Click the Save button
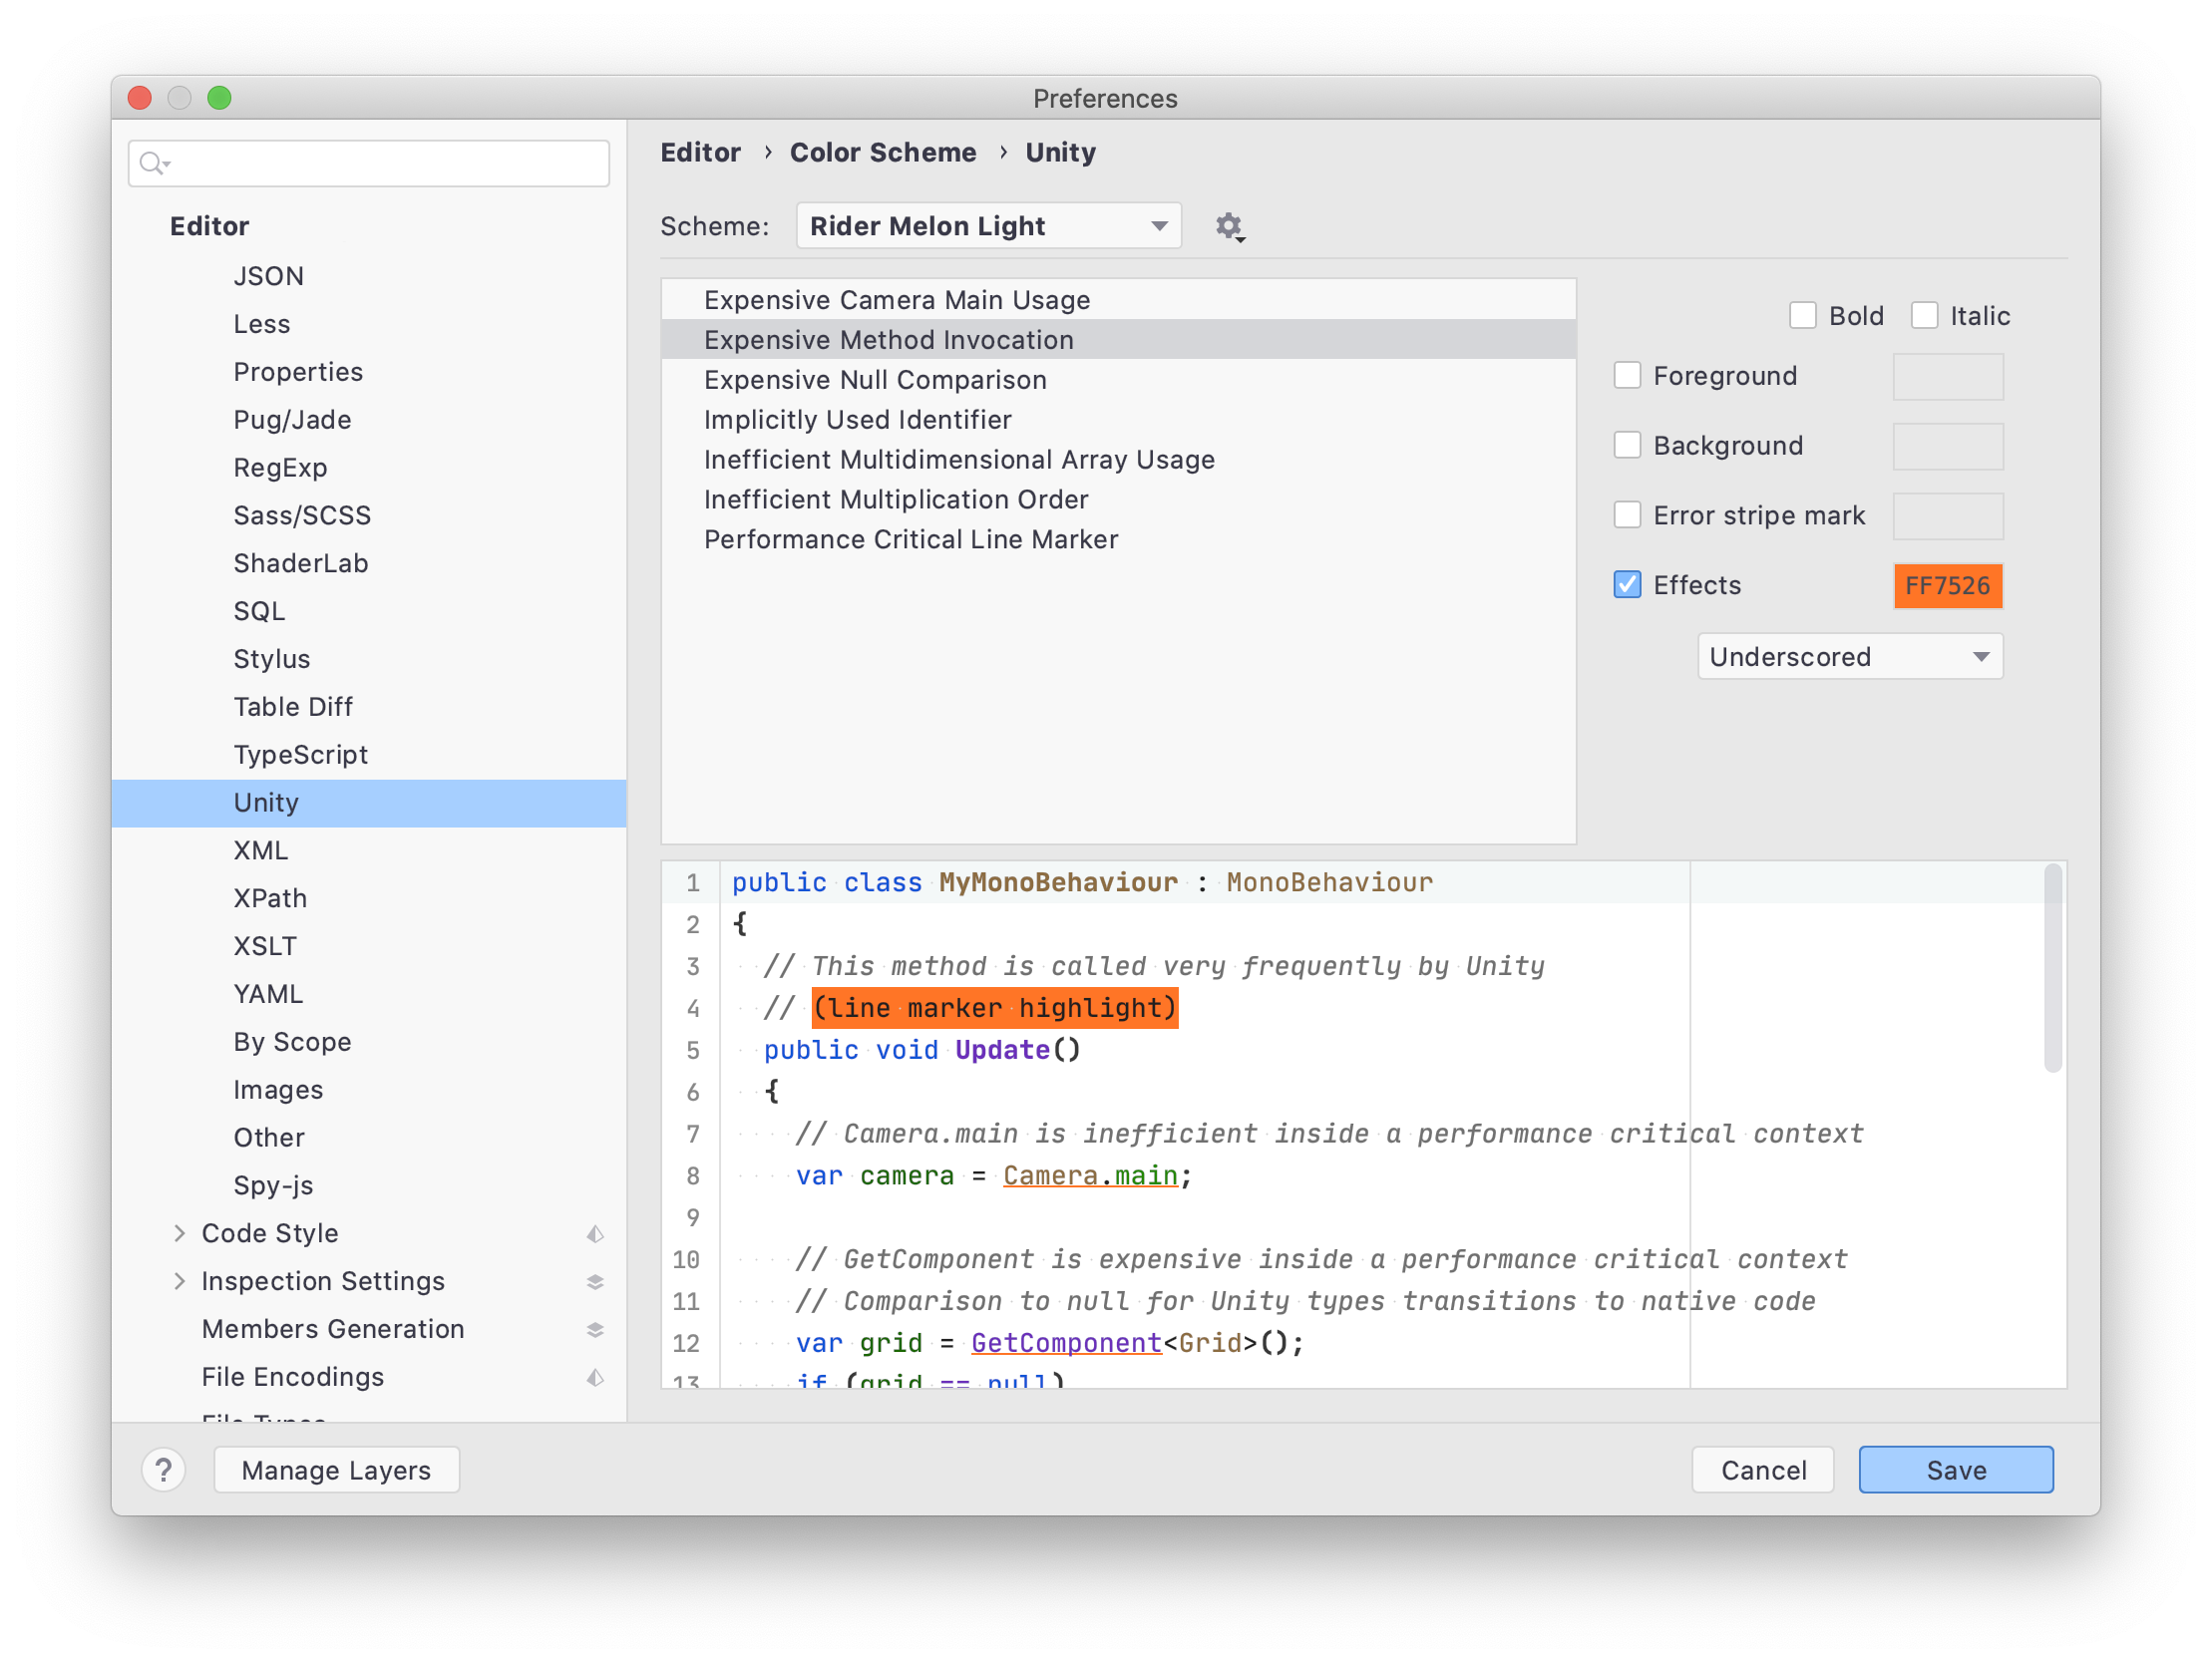The image size is (2212, 1663). coord(1955,1470)
